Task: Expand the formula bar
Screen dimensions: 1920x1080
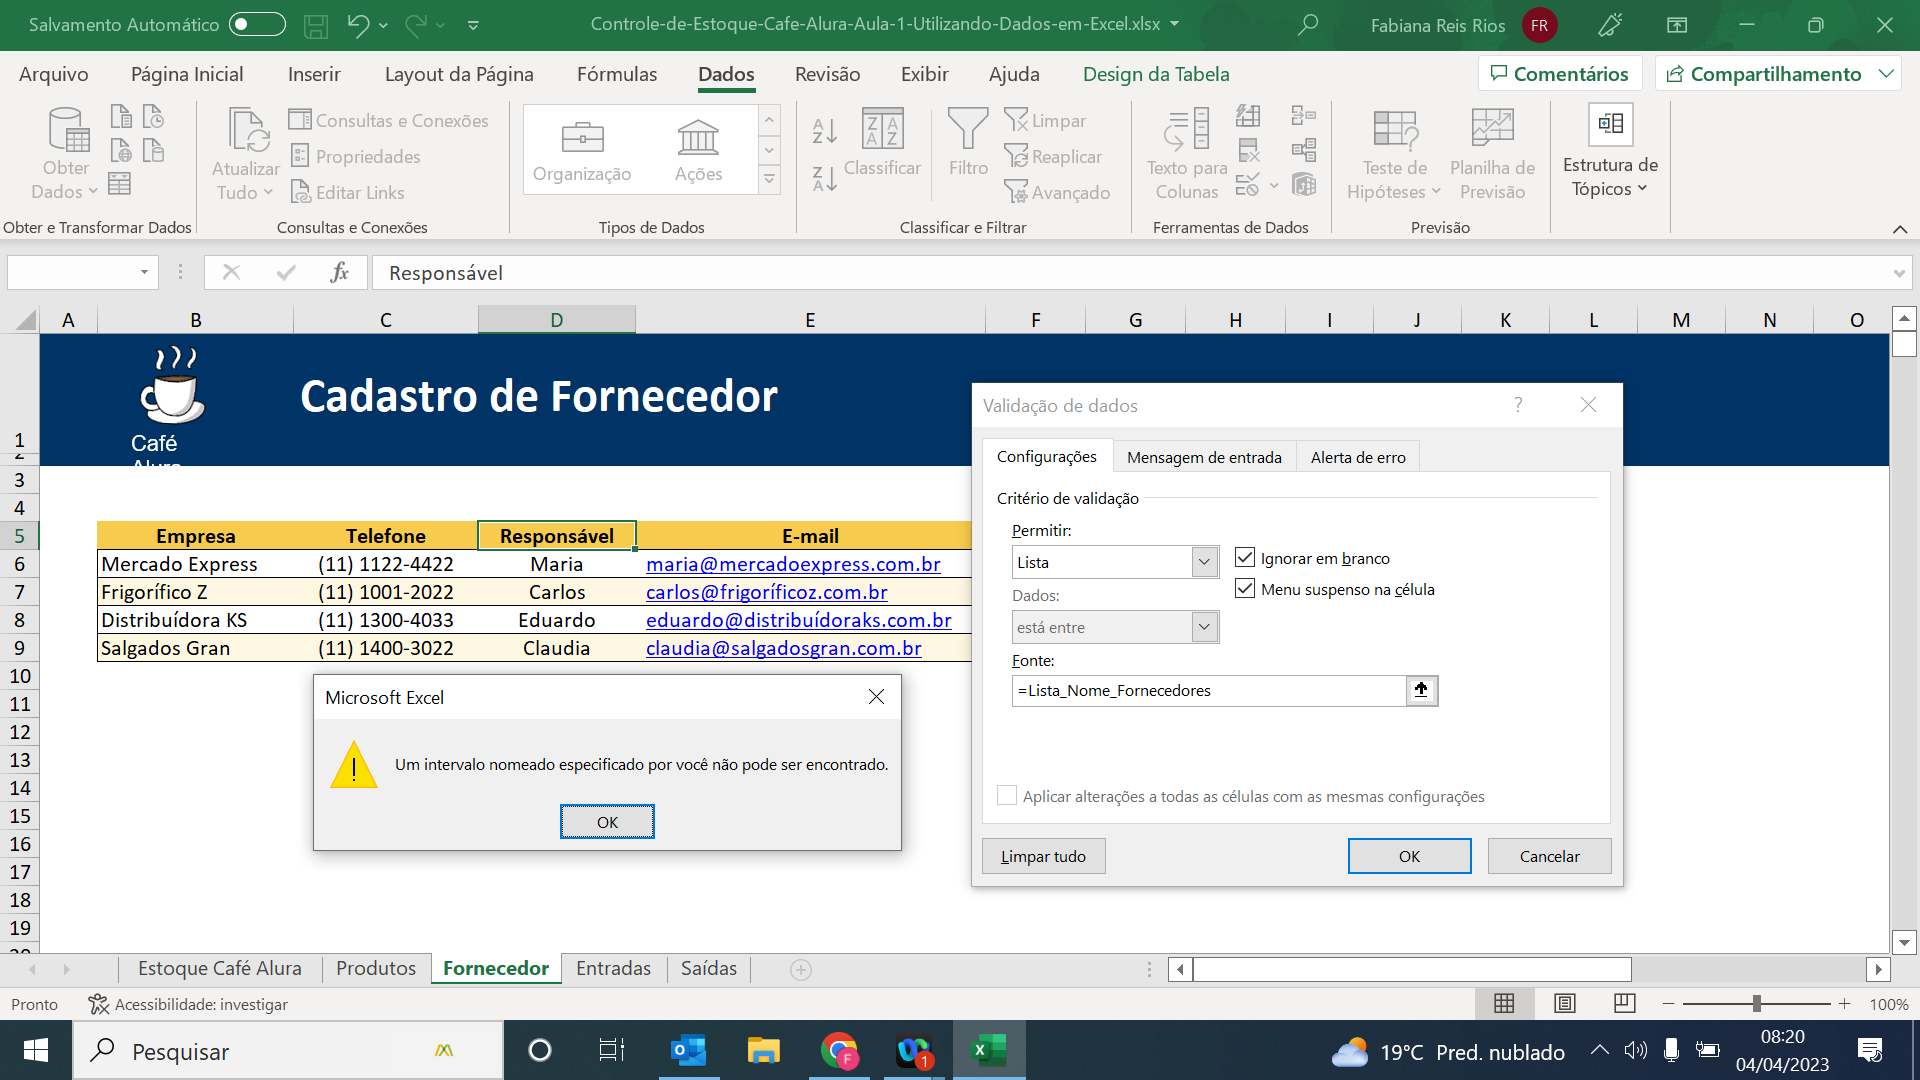Action: click(x=1898, y=273)
